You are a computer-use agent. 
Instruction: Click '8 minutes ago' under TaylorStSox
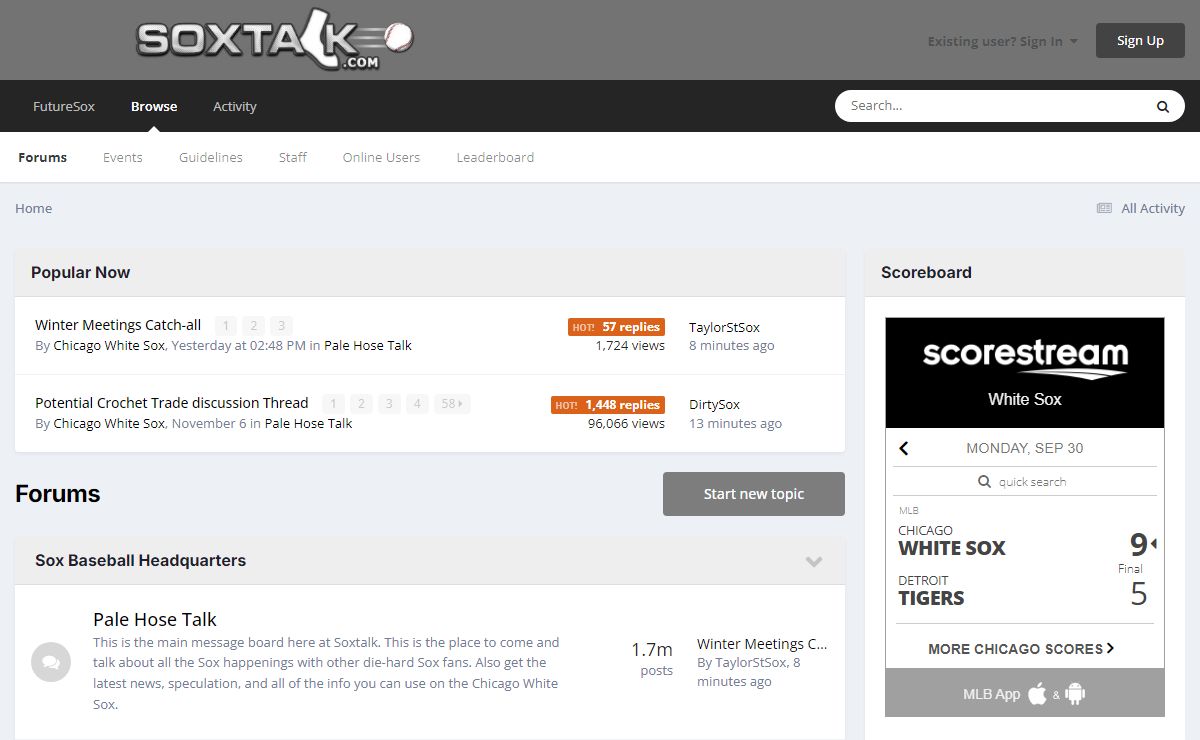coord(731,346)
